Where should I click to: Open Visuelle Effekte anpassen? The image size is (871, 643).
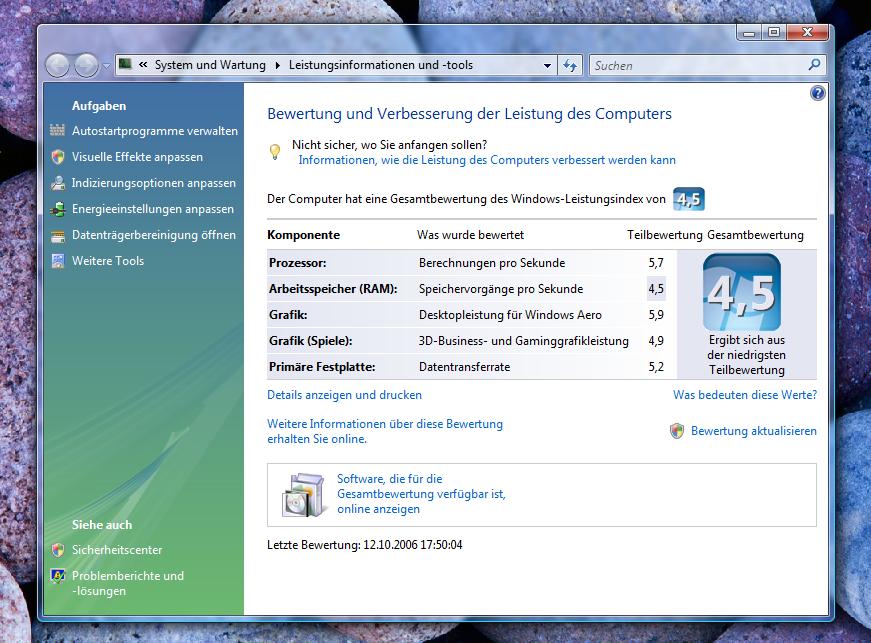[x=137, y=157]
